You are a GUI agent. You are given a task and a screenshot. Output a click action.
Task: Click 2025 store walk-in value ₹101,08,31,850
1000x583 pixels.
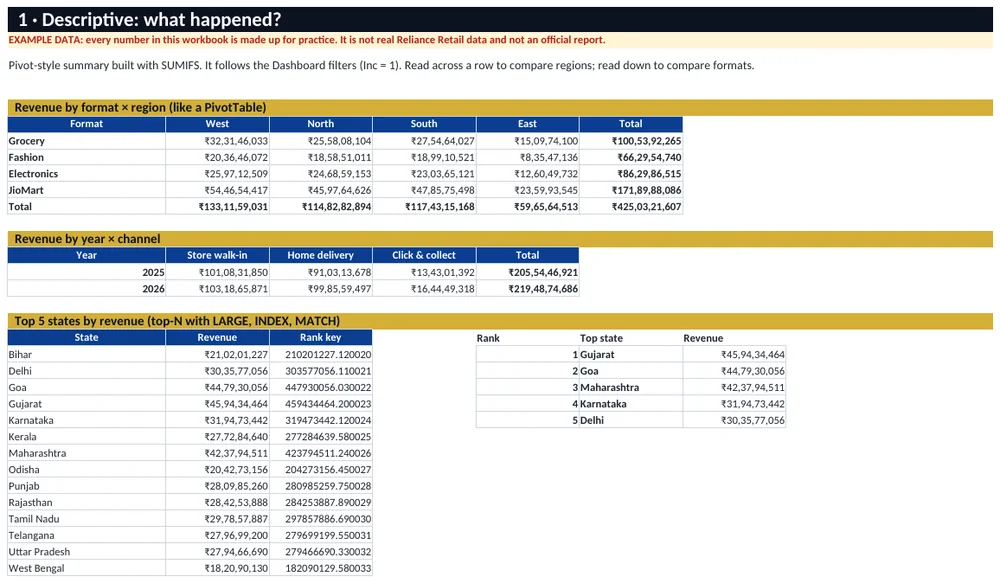point(217,272)
